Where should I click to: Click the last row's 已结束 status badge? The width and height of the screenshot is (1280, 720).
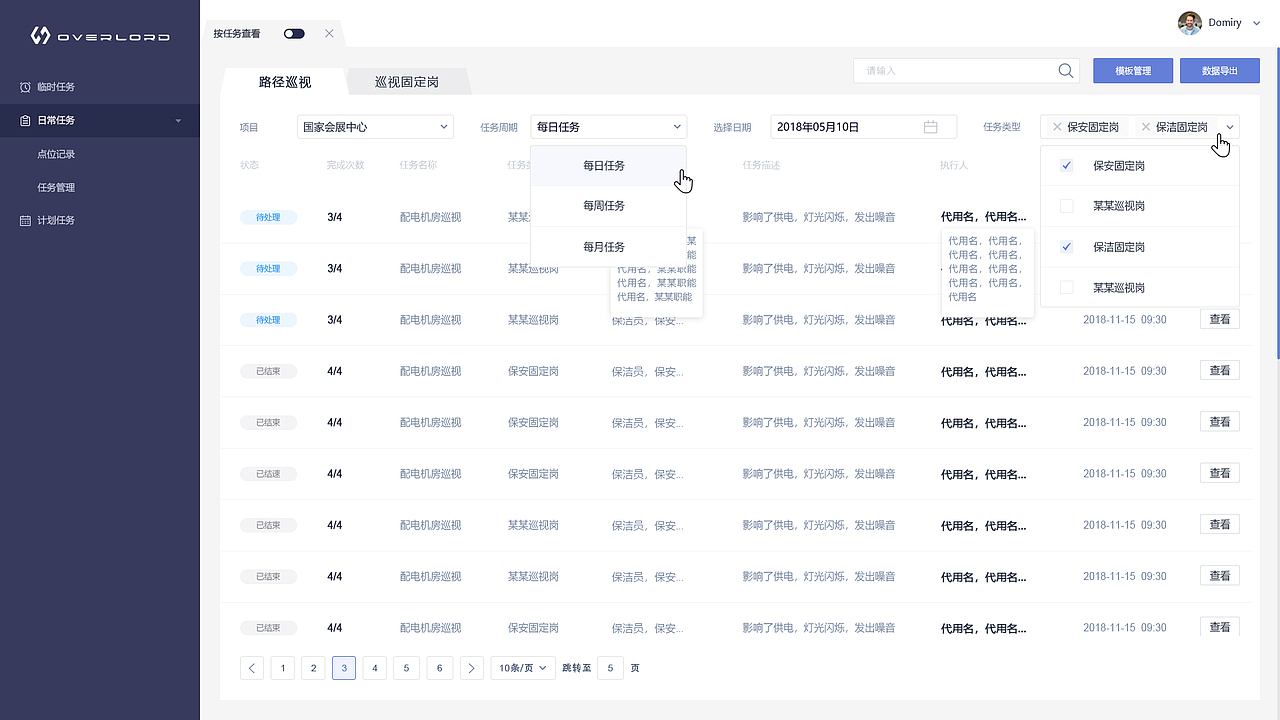[268, 628]
